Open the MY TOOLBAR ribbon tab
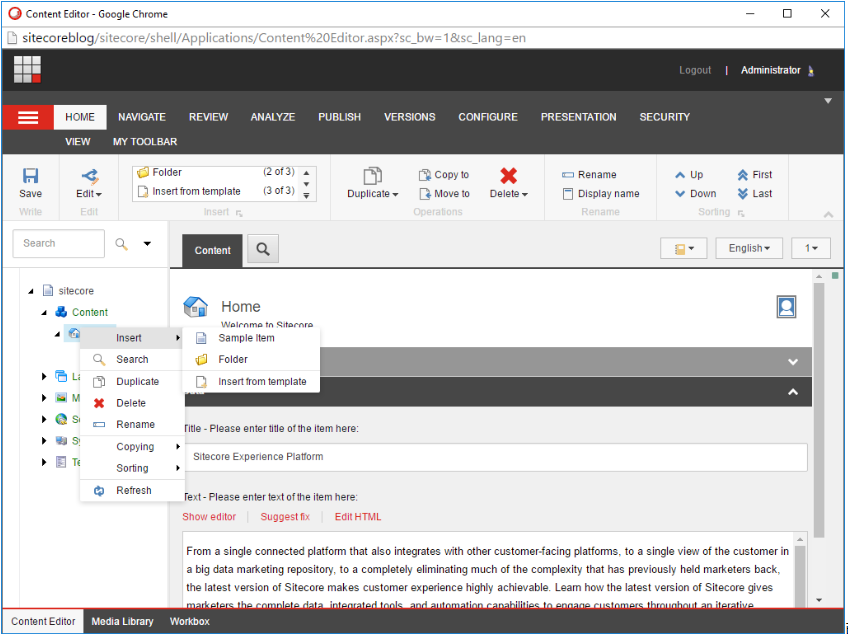The image size is (848, 634). pyautogui.click(x=145, y=142)
